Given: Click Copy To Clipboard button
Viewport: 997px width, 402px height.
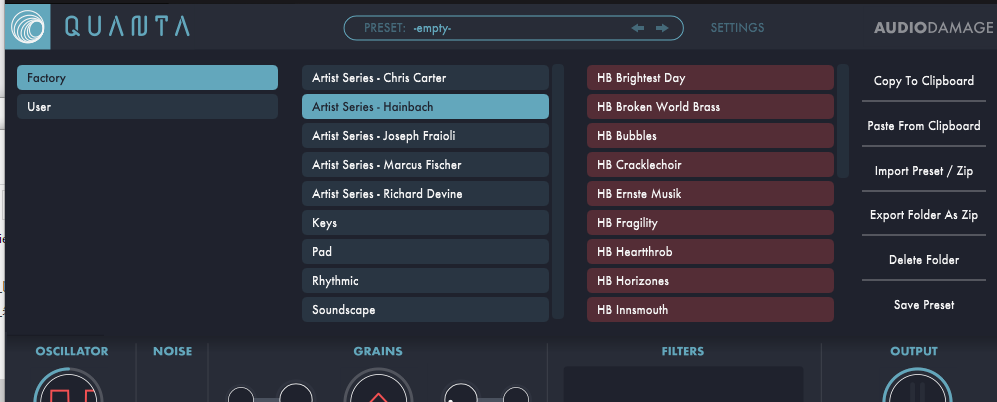Looking at the screenshot, I should [923, 81].
